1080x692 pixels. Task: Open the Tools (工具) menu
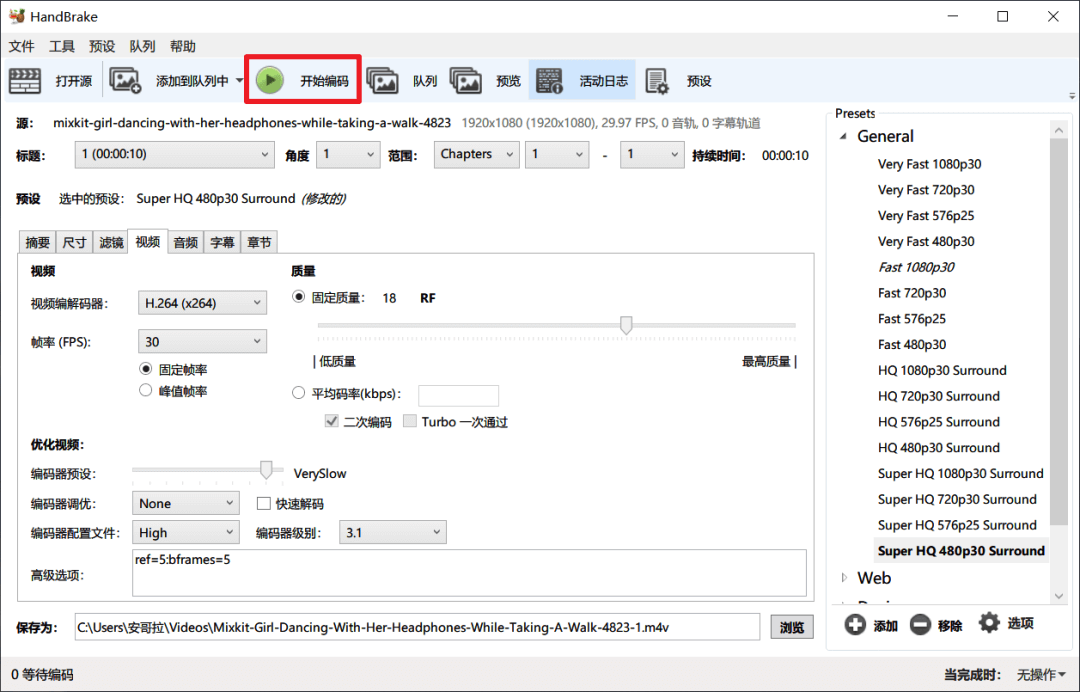point(61,46)
